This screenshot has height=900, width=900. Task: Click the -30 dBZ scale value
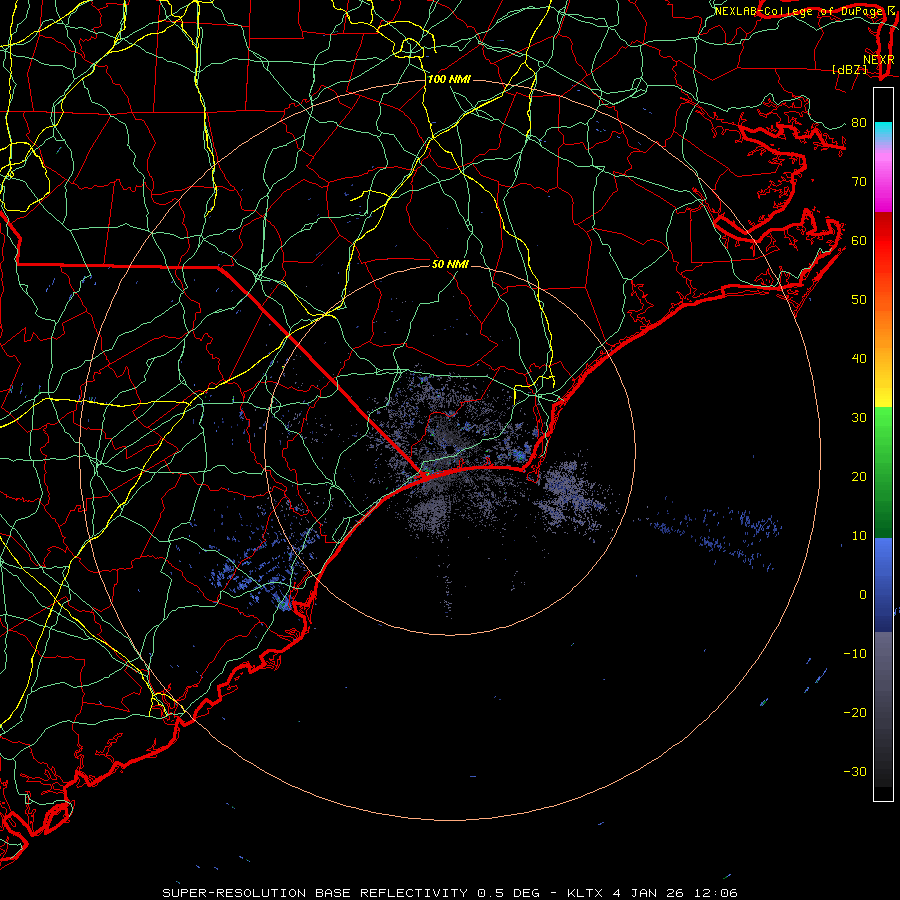point(855,771)
